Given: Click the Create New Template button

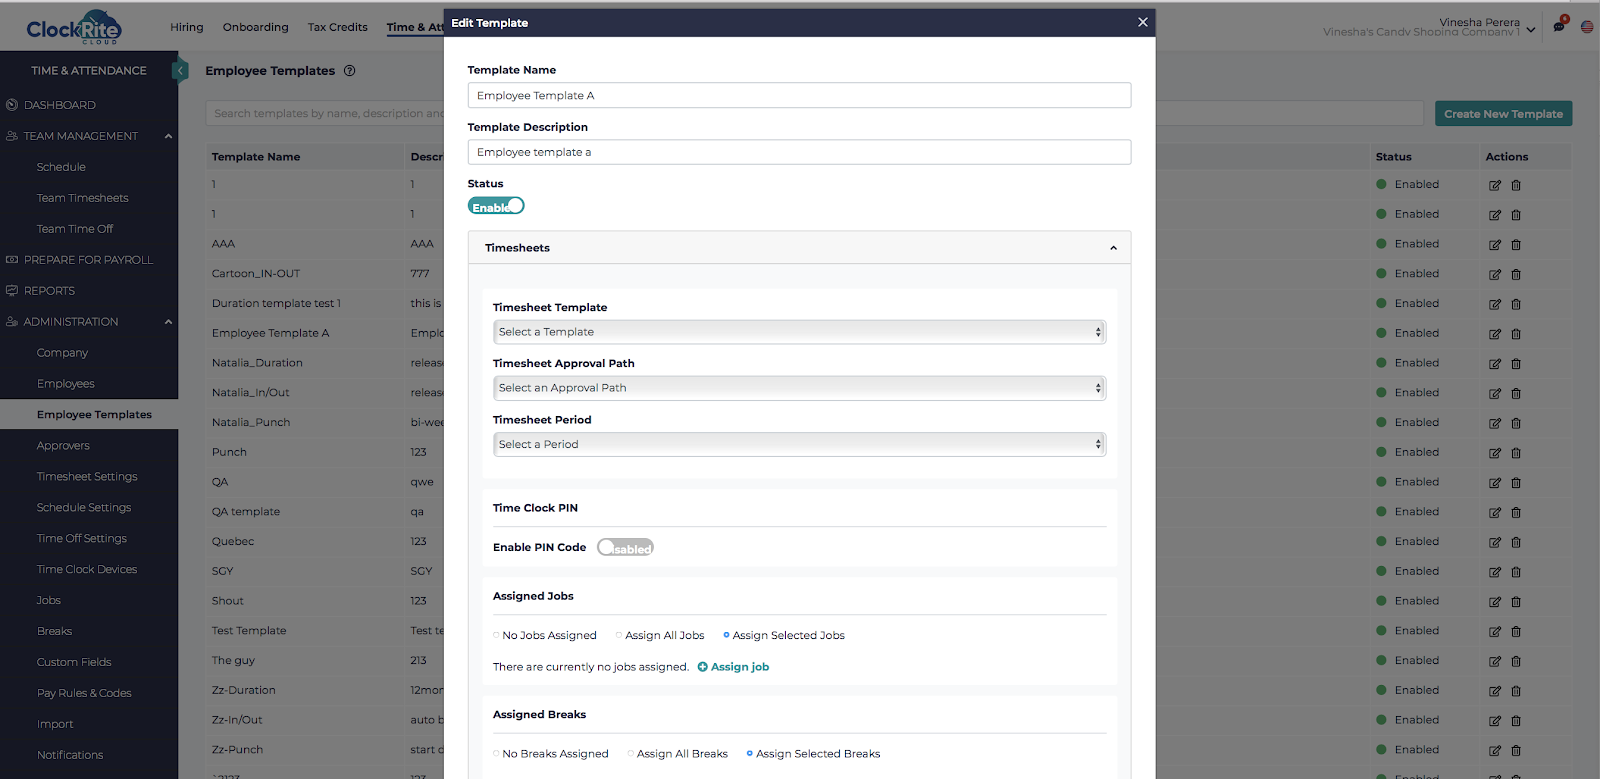Looking at the screenshot, I should click(1503, 114).
